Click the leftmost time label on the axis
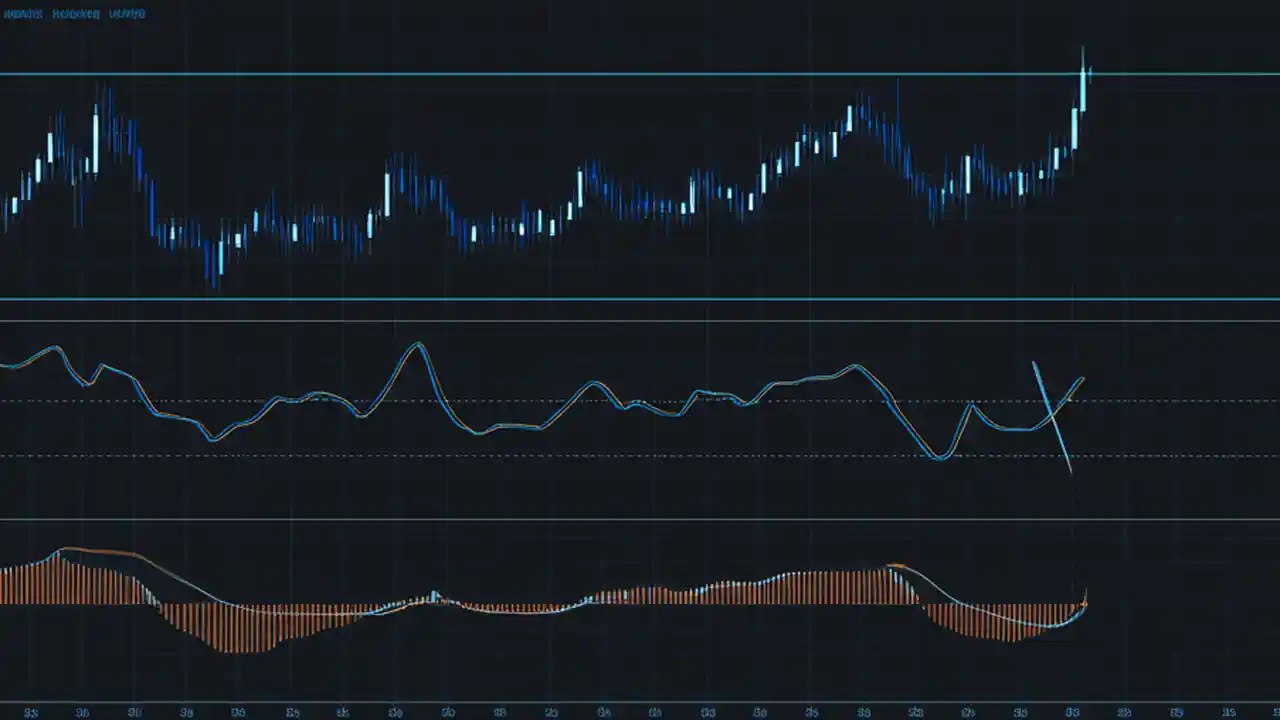The image size is (1280, 720). pyautogui.click(x=30, y=712)
